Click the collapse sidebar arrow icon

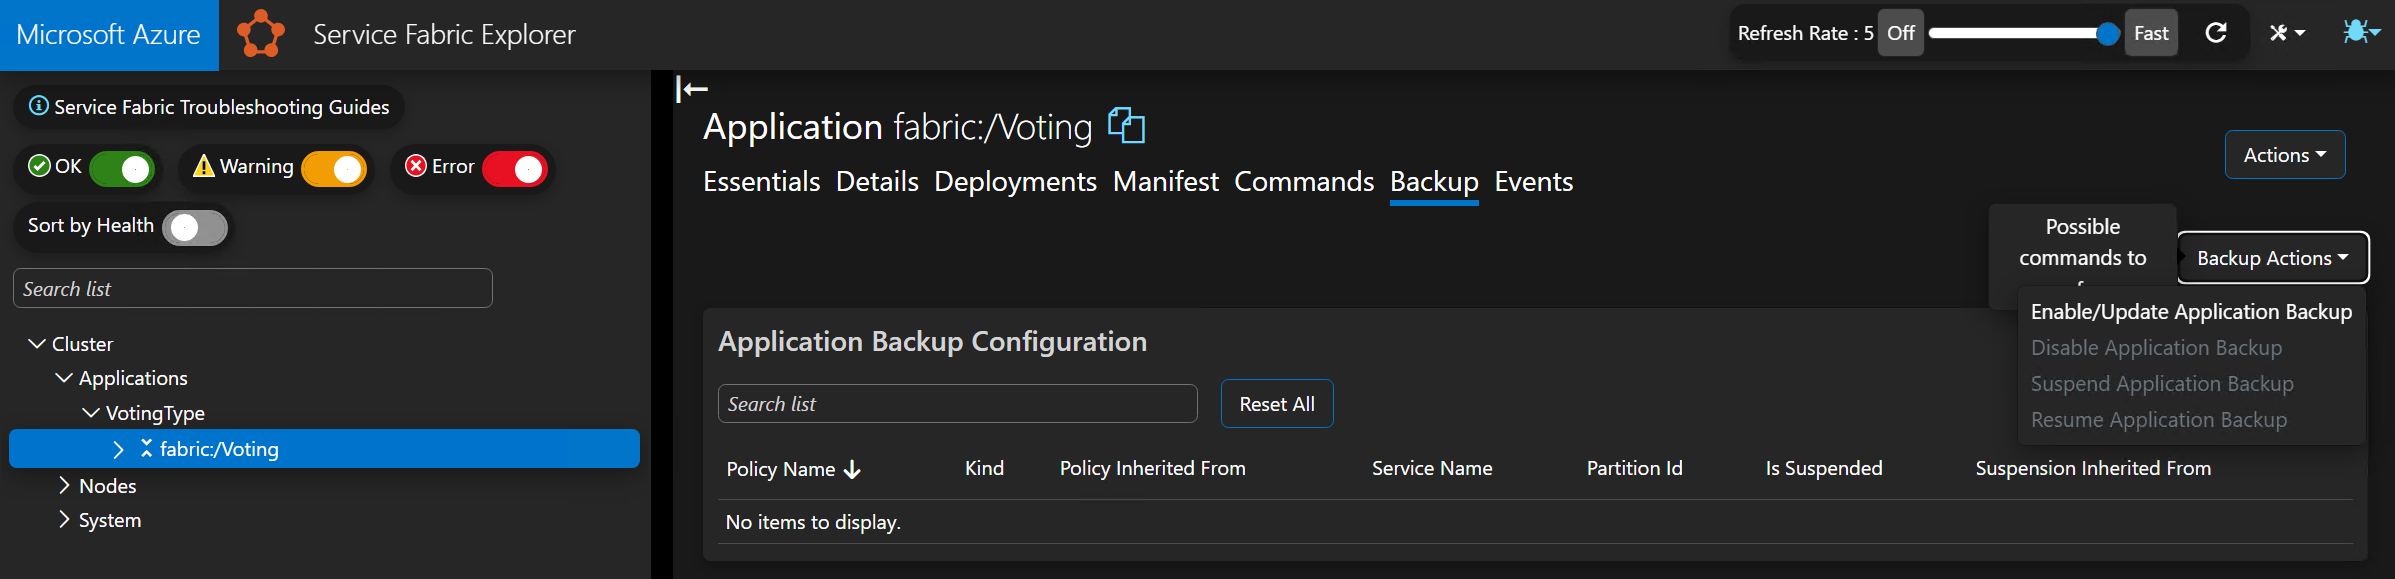(x=691, y=89)
